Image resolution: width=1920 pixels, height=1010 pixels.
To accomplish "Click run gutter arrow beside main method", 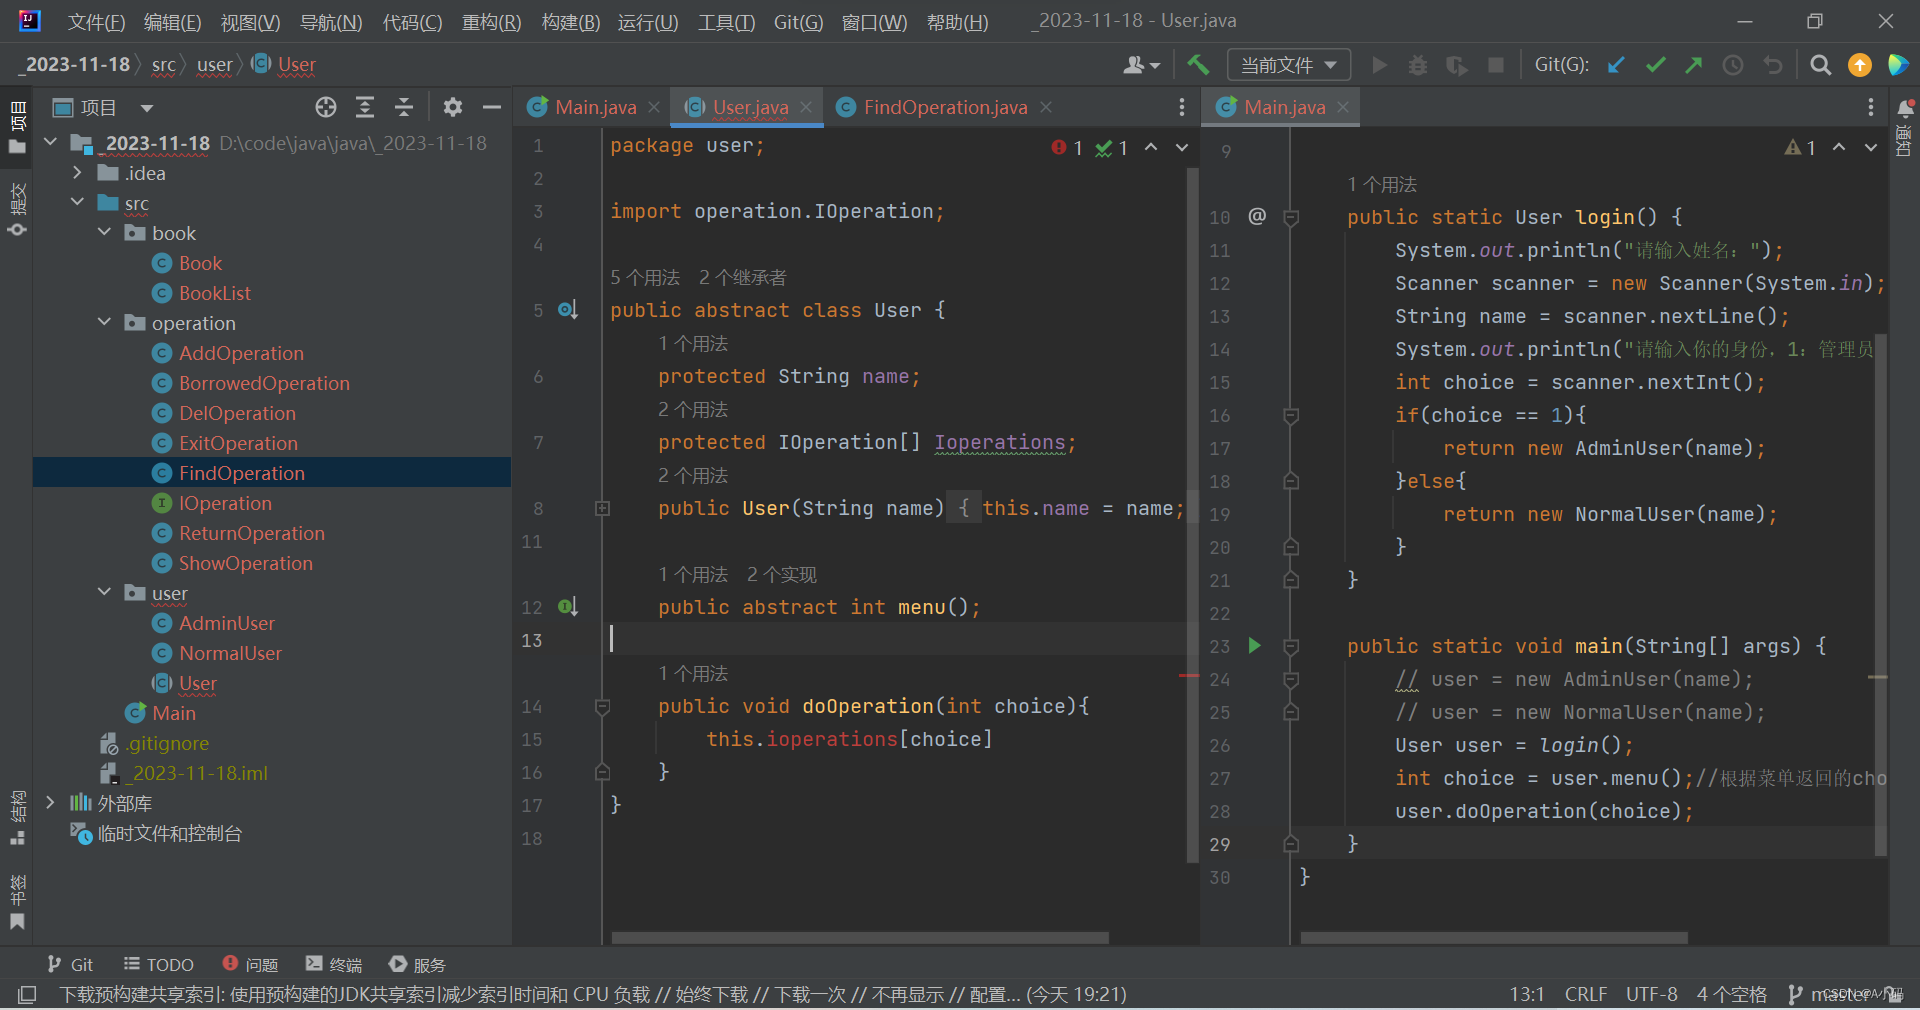I will tap(1255, 646).
